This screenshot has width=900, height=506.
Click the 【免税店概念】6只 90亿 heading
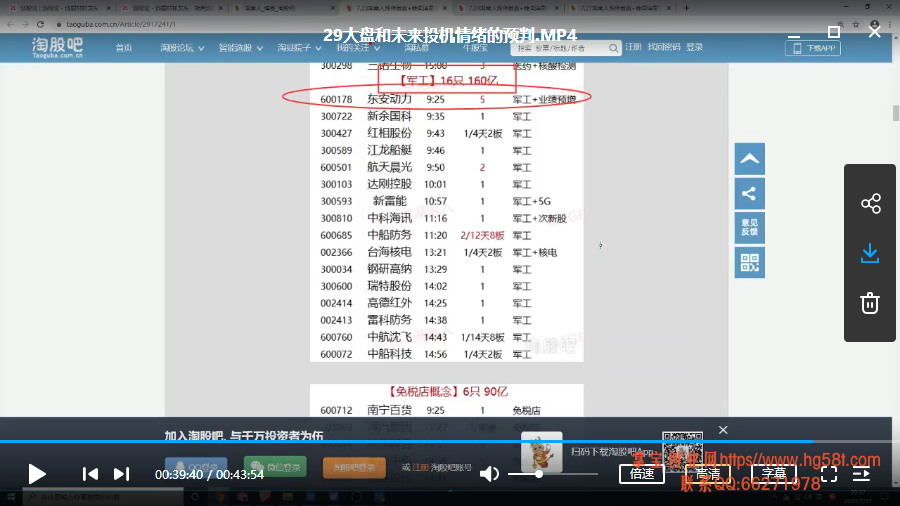pyautogui.click(x=447, y=392)
